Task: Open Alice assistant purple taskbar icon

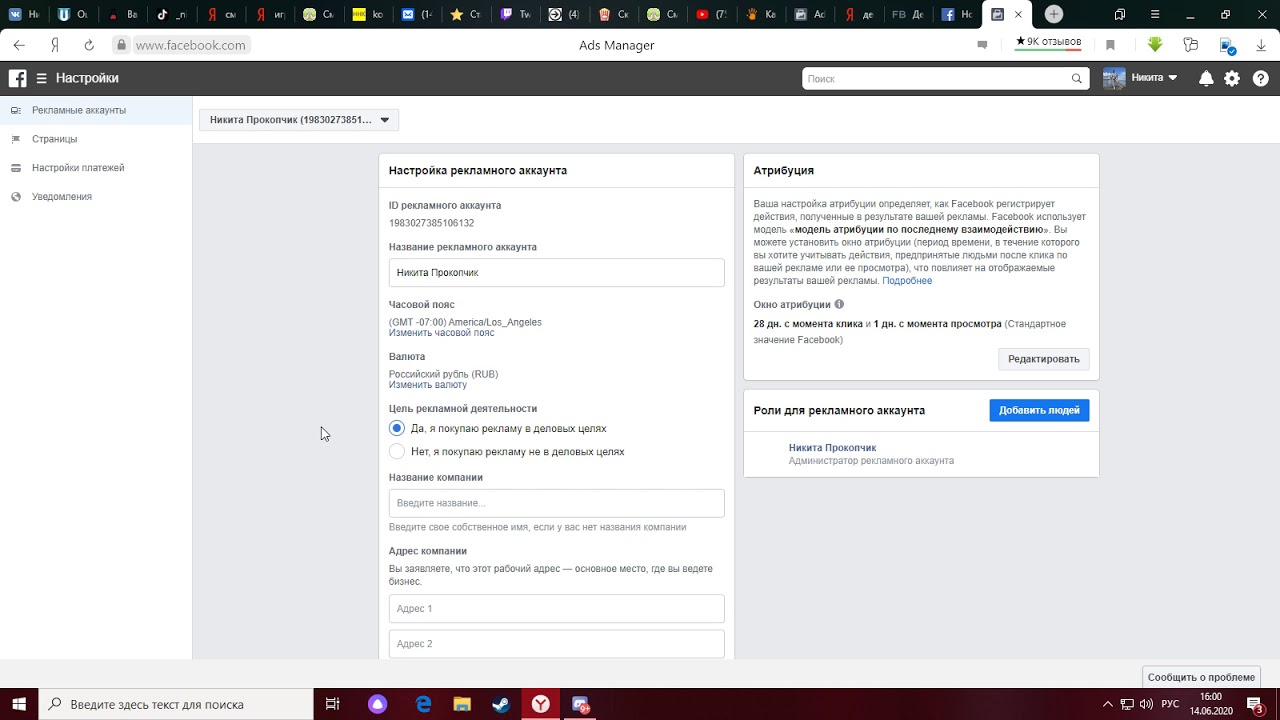Action: click(x=378, y=704)
